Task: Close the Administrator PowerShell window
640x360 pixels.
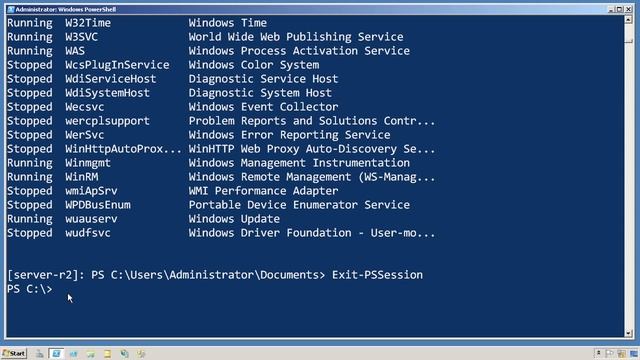Action: tap(628, 9)
